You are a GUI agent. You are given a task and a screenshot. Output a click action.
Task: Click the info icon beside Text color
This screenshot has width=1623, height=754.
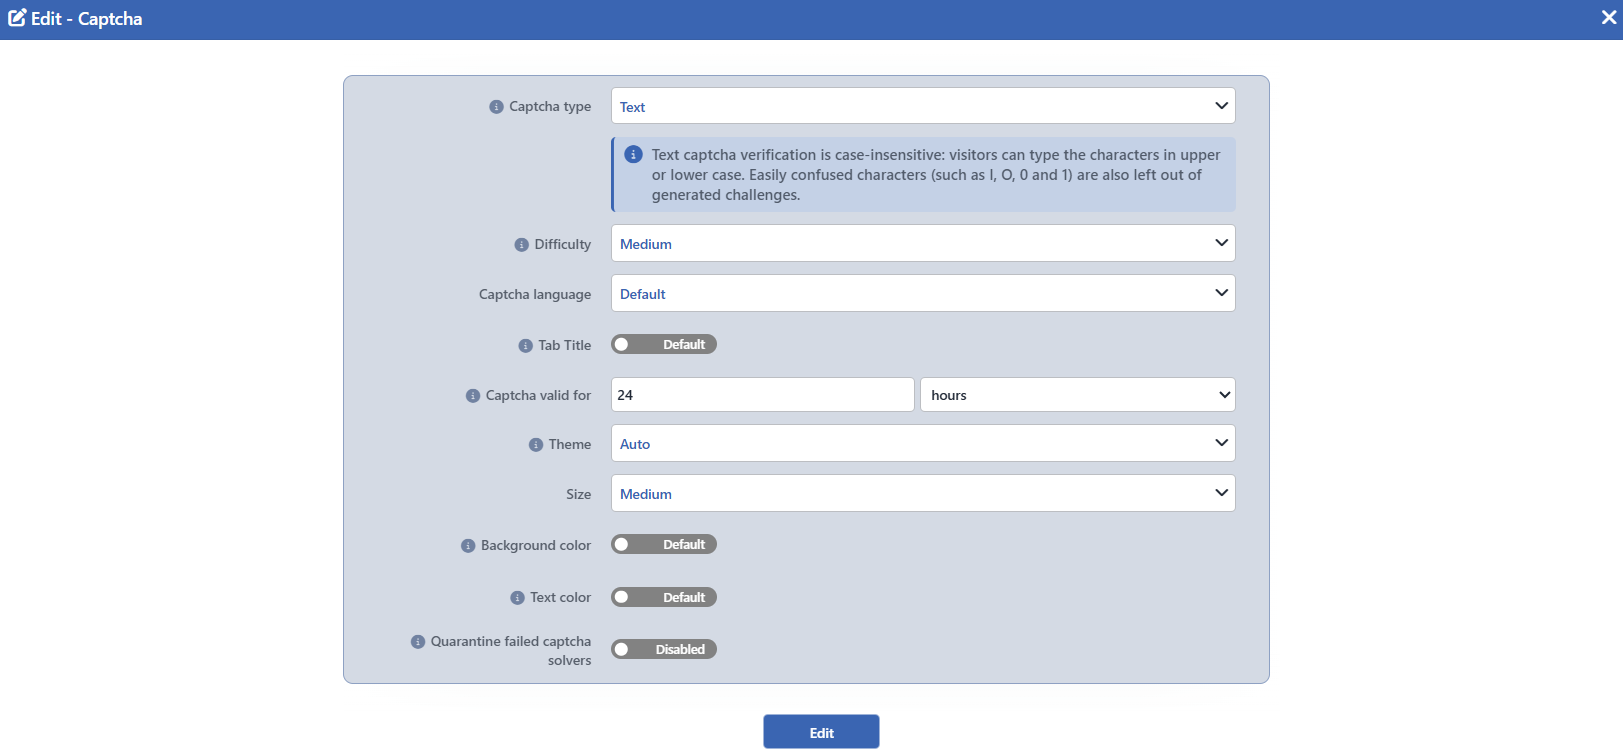(517, 598)
